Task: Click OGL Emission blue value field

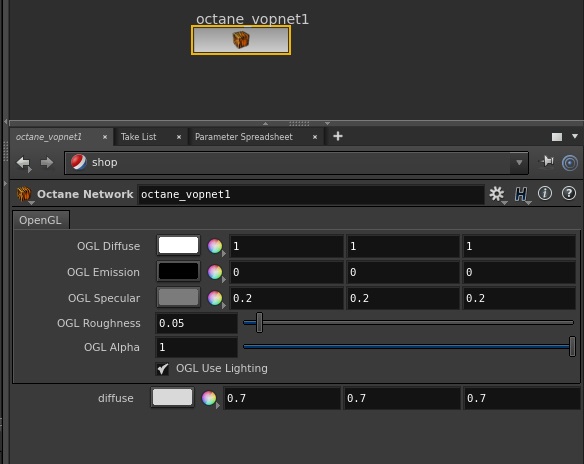Action: pos(519,272)
